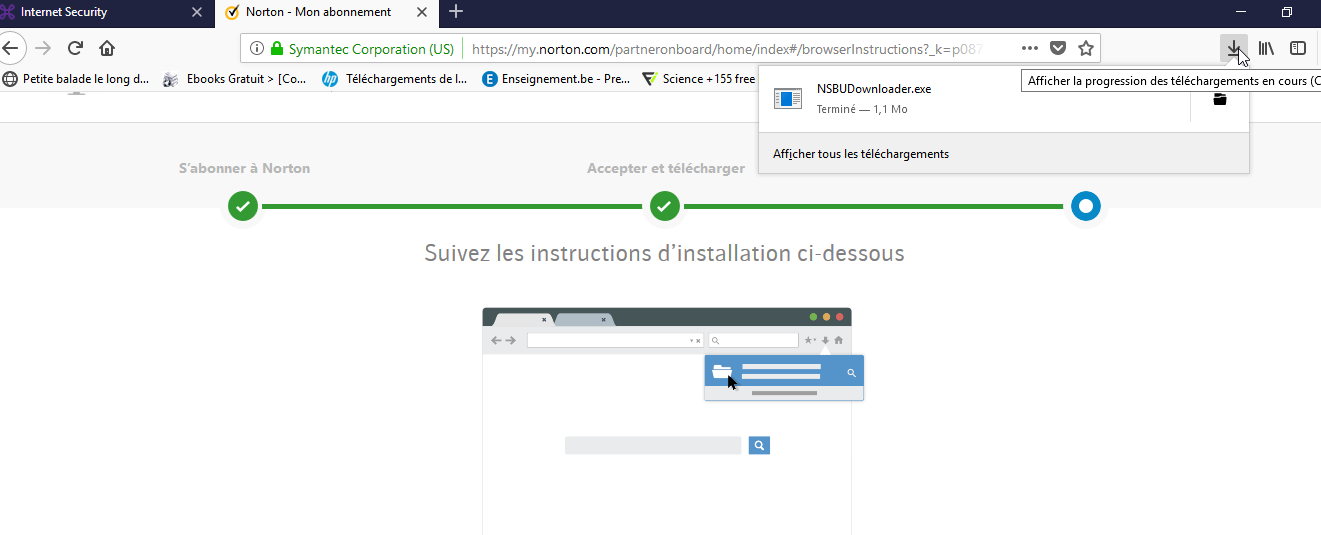1321x535 pixels.
Task: Open the Enseignement.be bookmark
Action: [556, 79]
